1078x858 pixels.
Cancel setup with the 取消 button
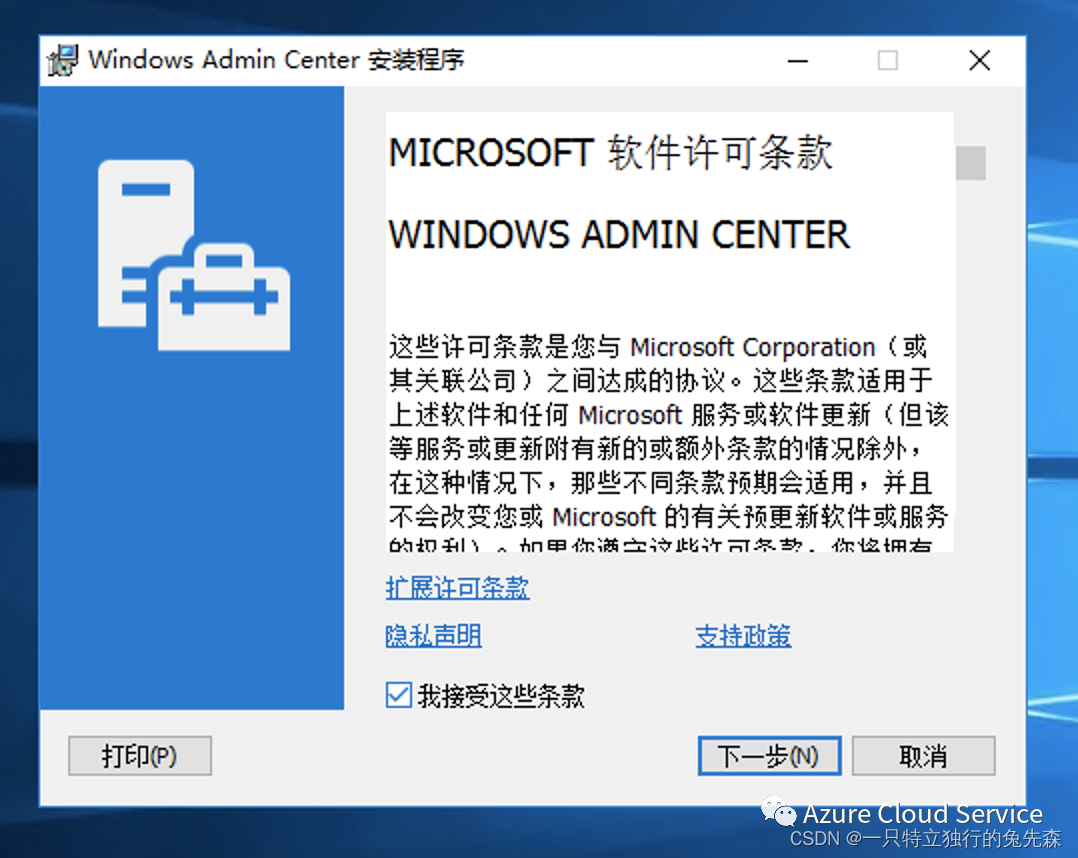923,756
